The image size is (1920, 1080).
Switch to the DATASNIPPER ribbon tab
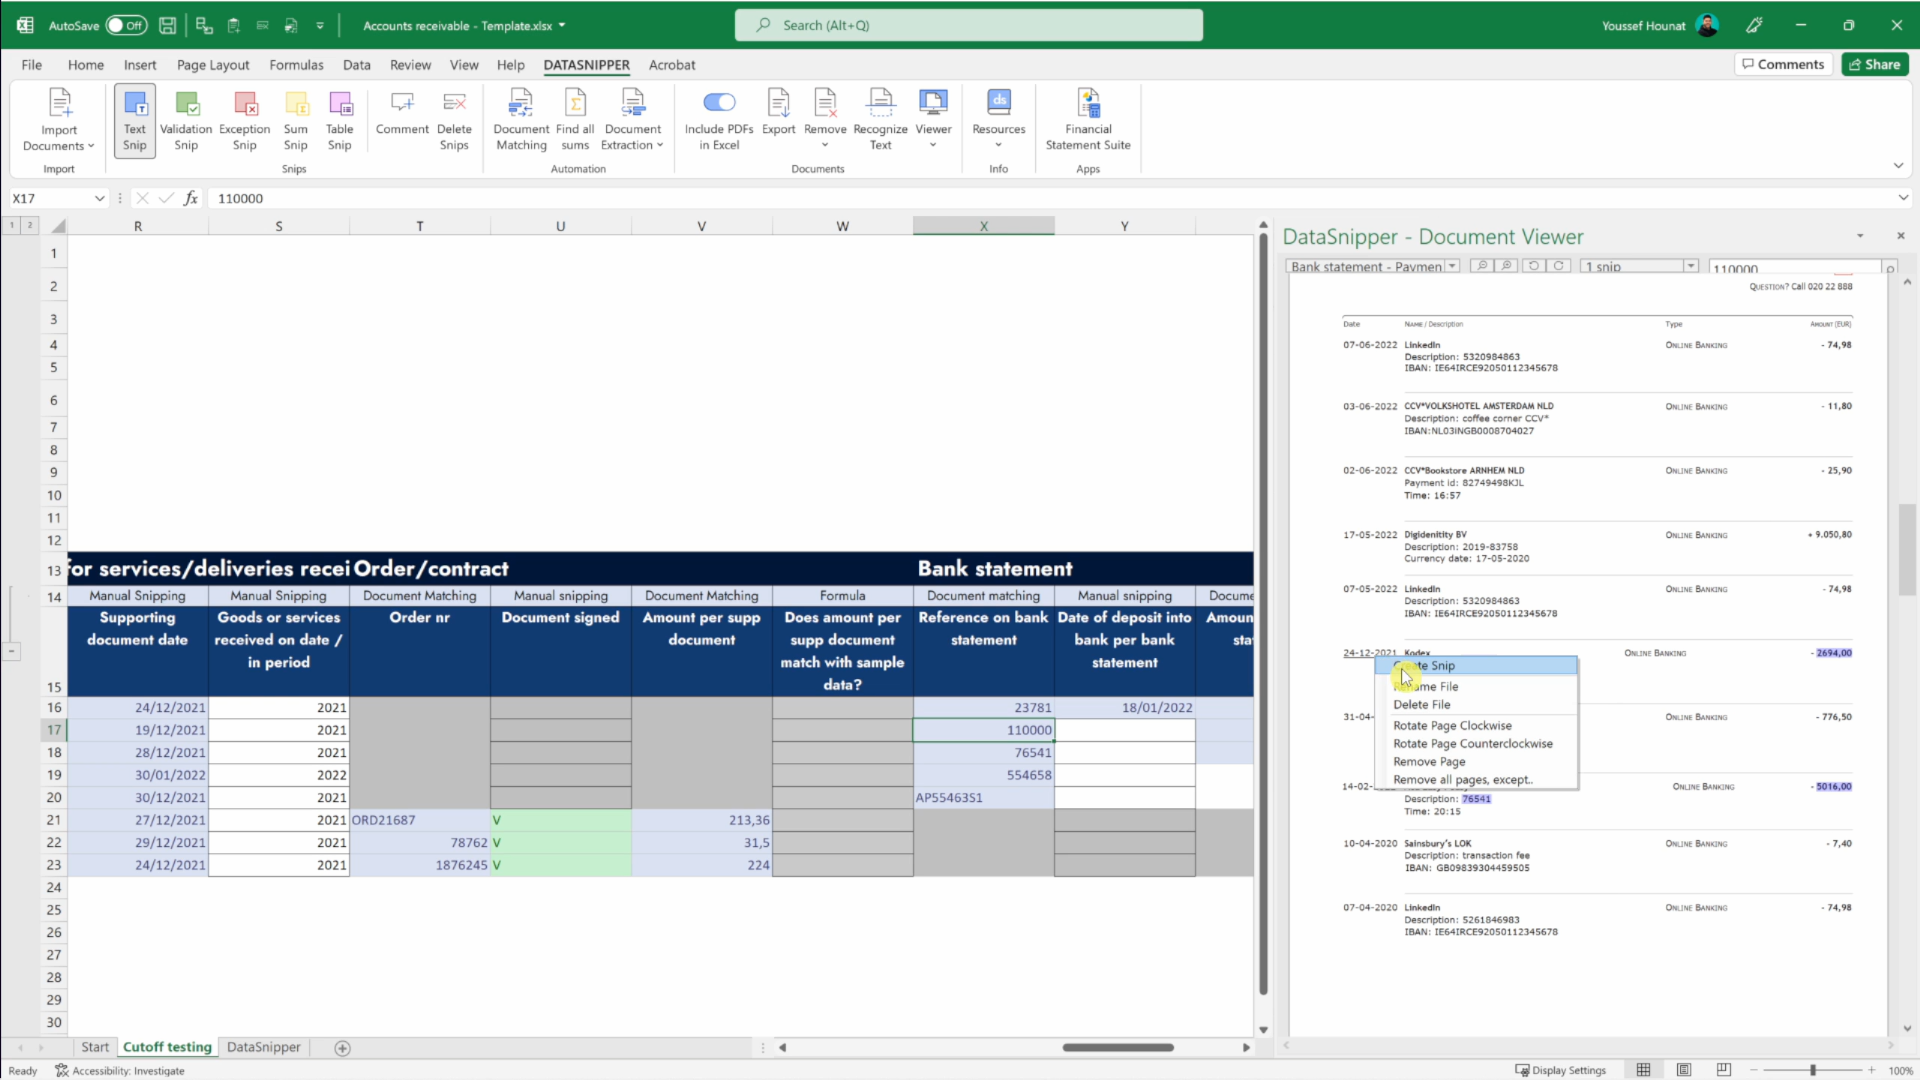587,64
